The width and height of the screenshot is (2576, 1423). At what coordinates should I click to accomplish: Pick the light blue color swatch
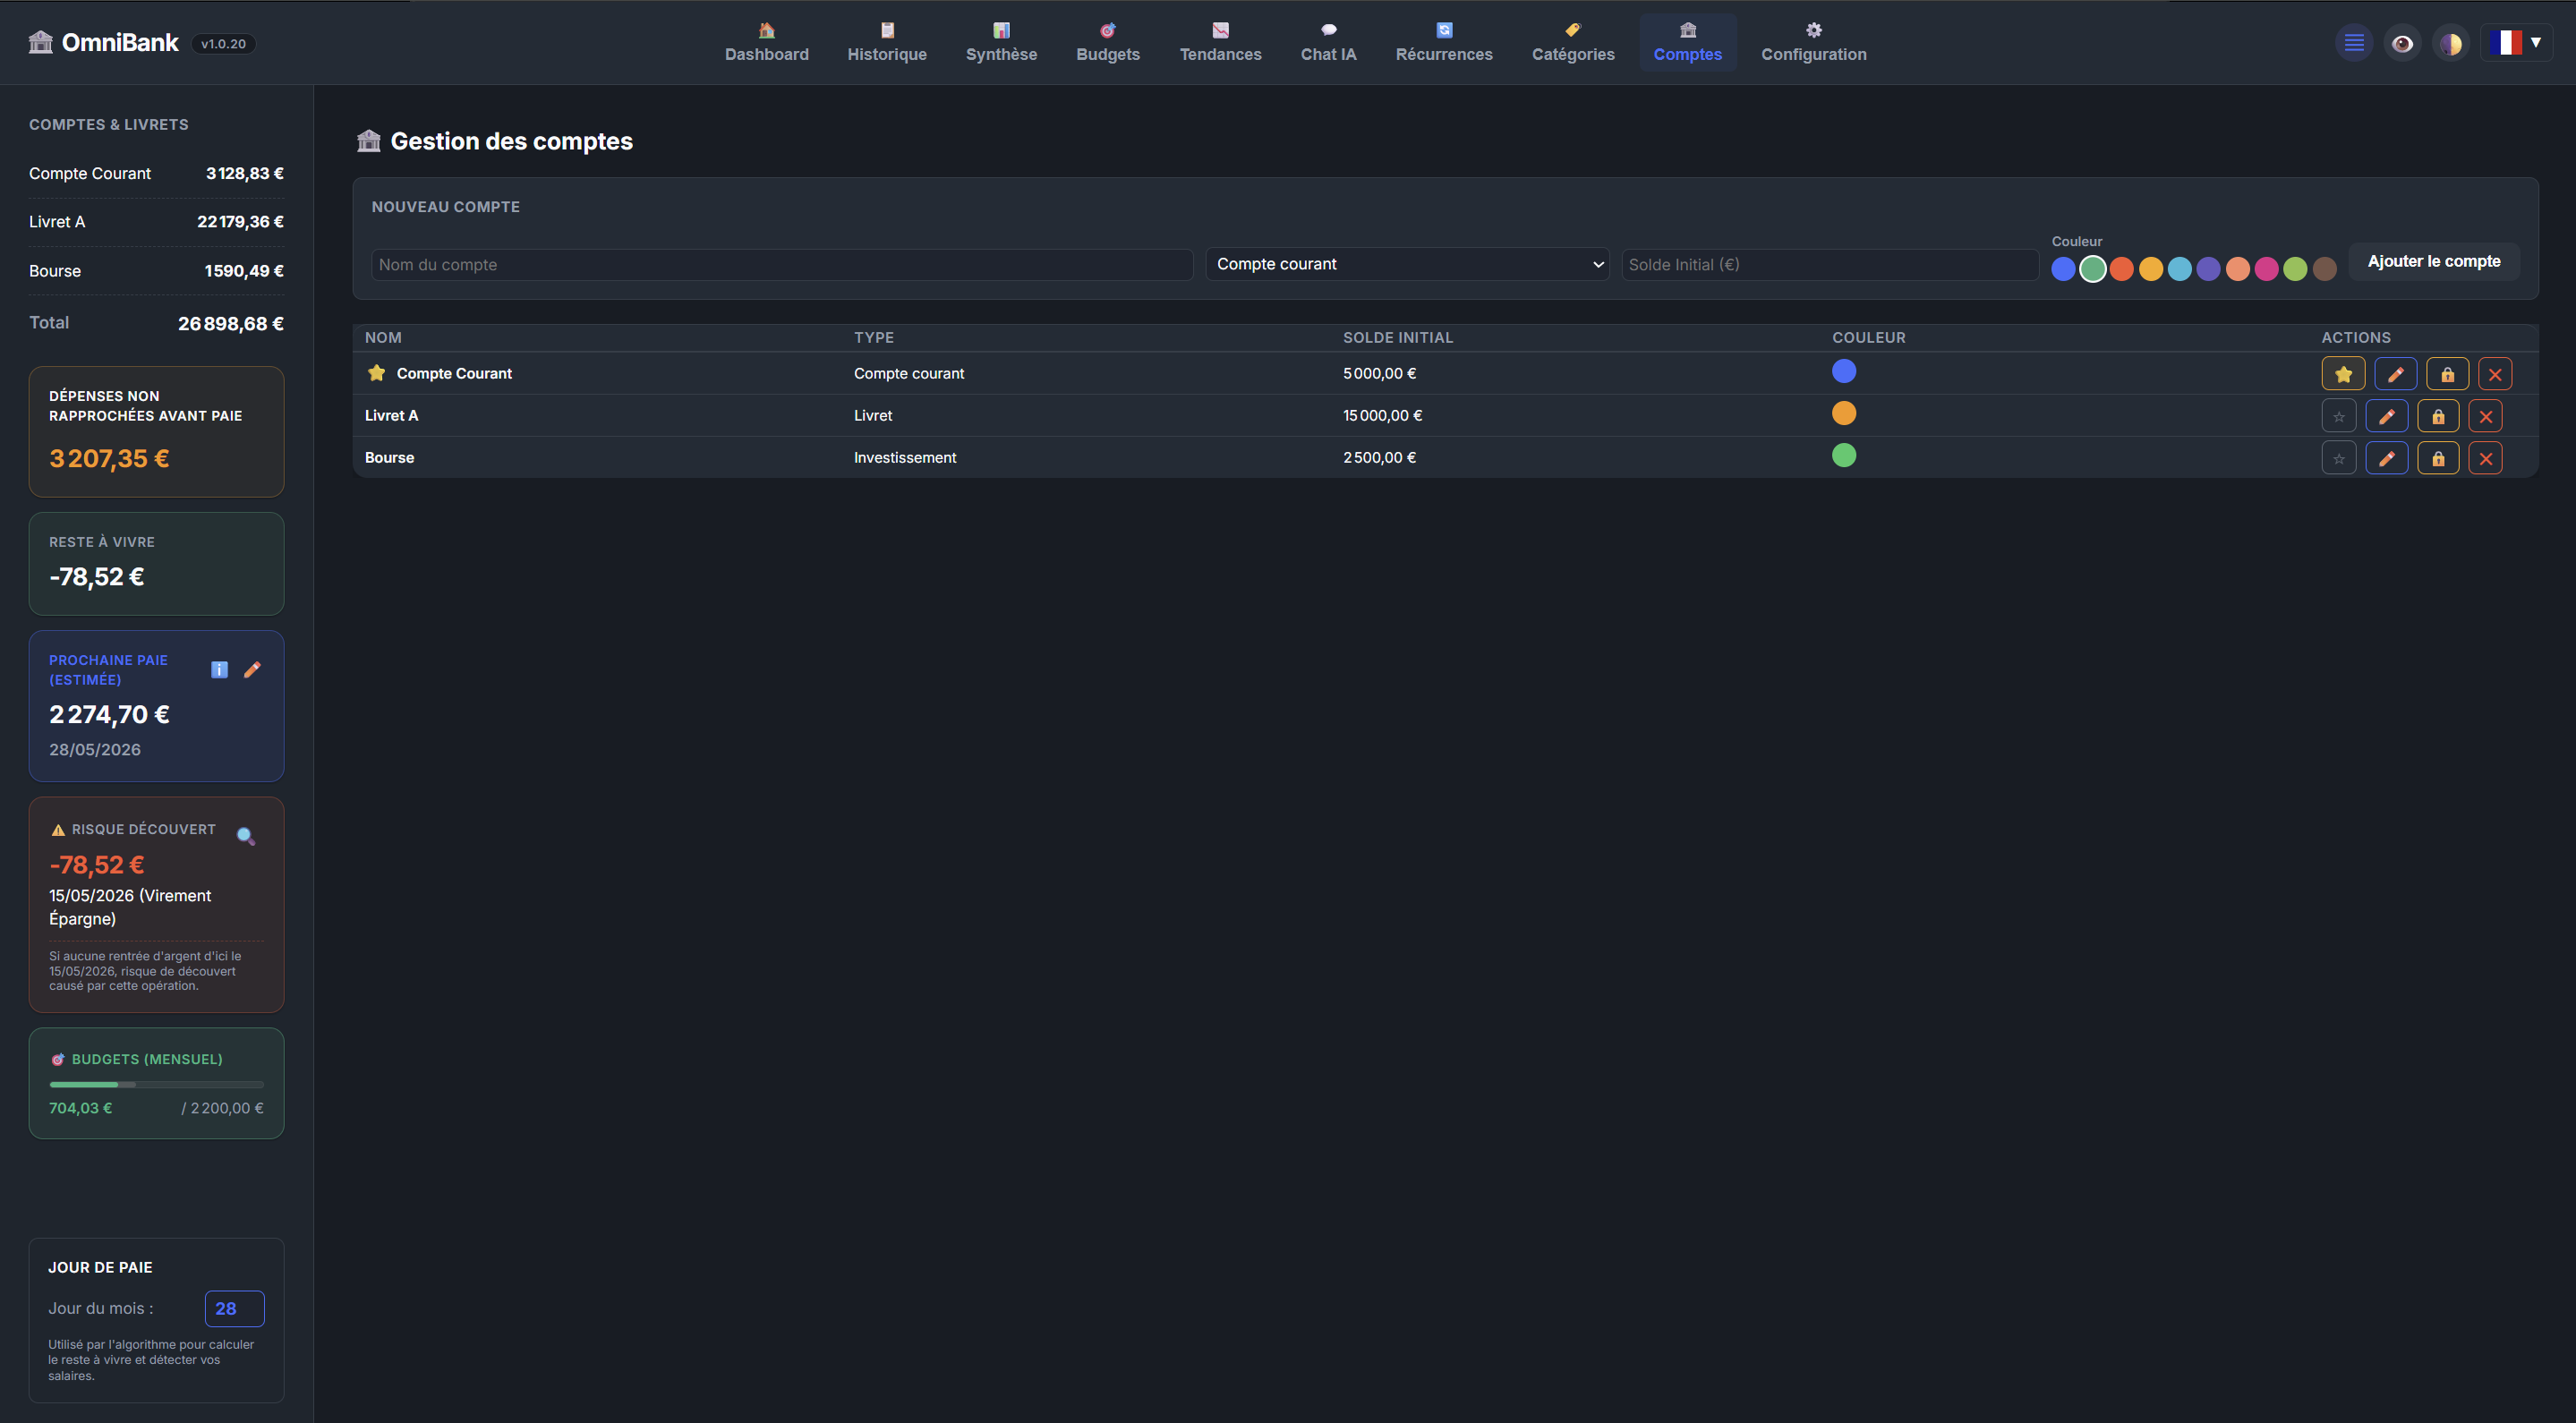click(x=2179, y=268)
